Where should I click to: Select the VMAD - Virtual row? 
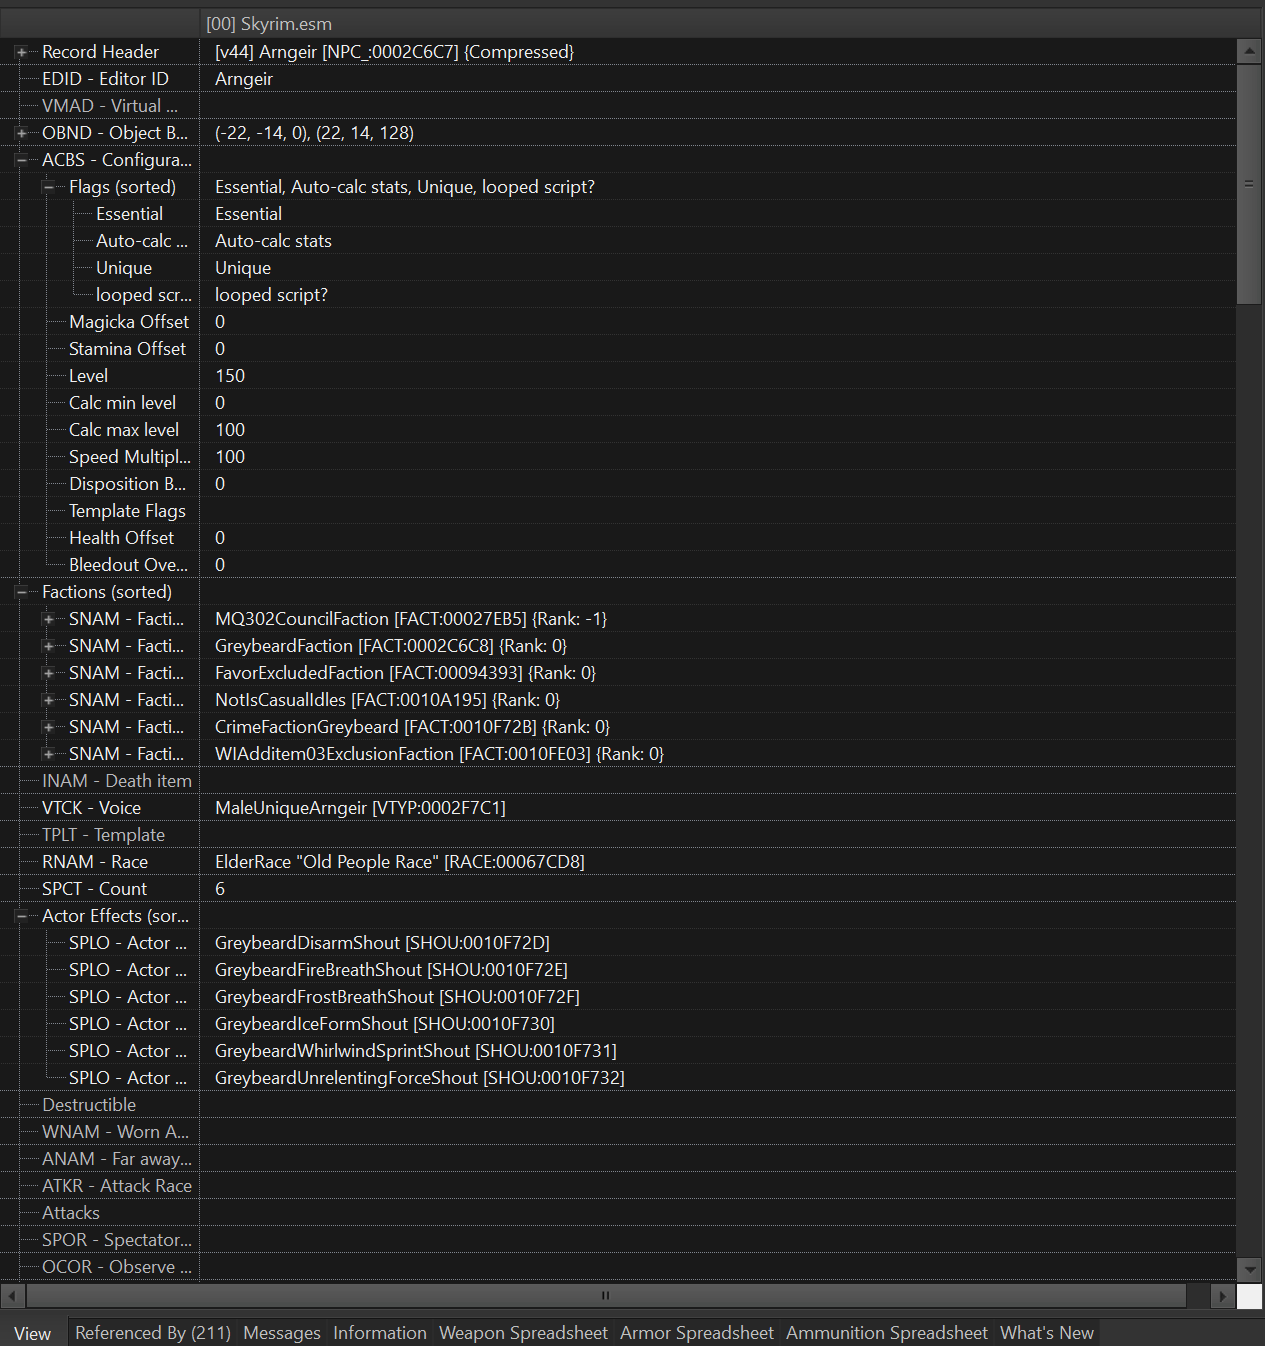click(x=618, y=106)
